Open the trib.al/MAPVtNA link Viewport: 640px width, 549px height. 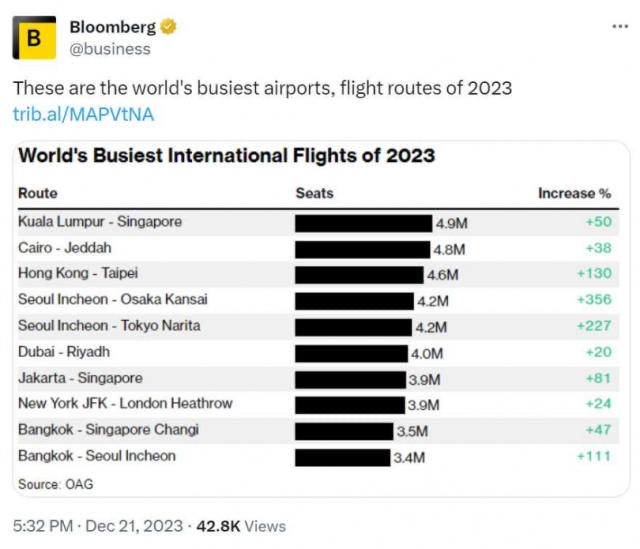pos(83,114)
